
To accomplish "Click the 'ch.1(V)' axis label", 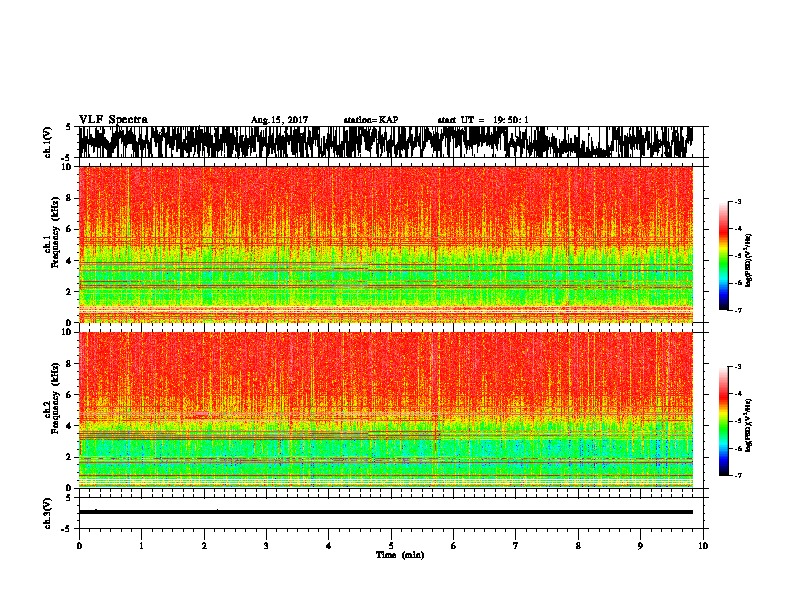I will pos(48,142).
